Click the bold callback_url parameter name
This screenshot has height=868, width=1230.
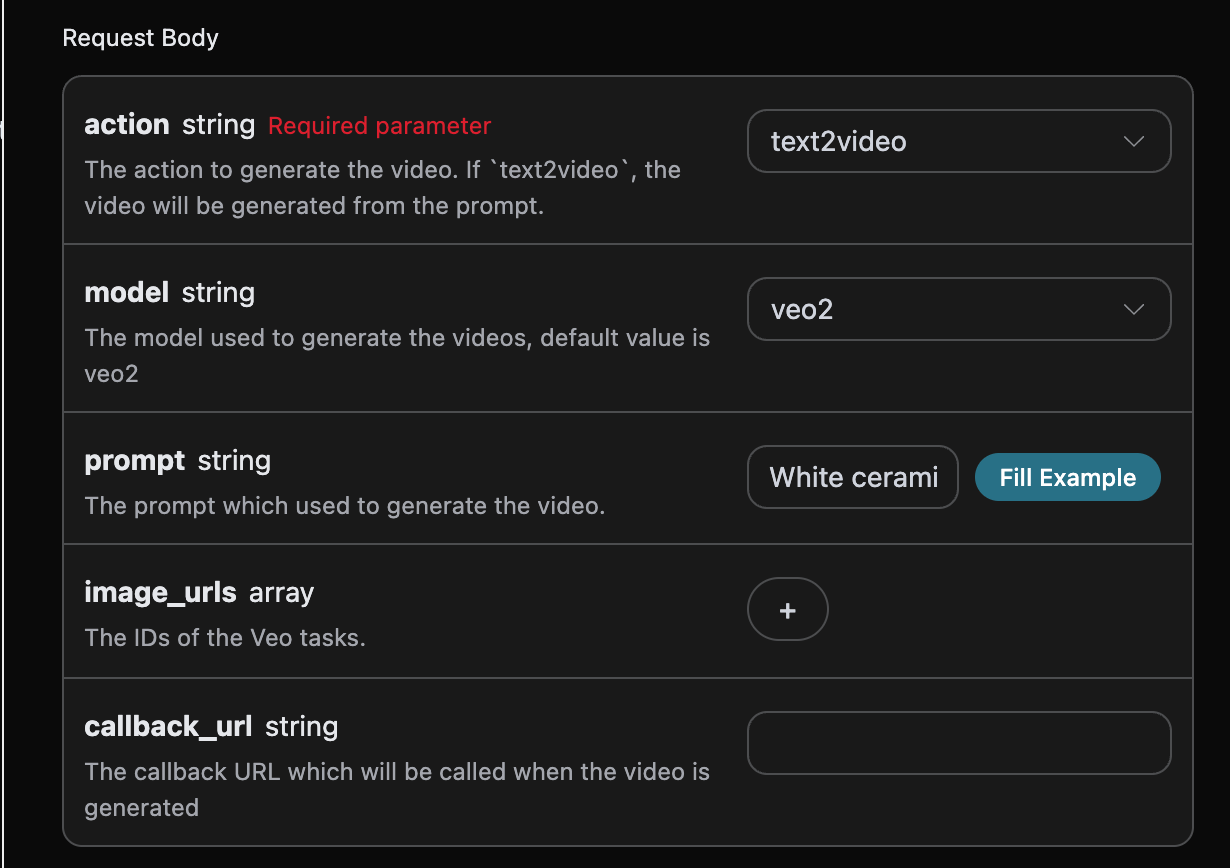pyautogui.click(x=168, y=727)
